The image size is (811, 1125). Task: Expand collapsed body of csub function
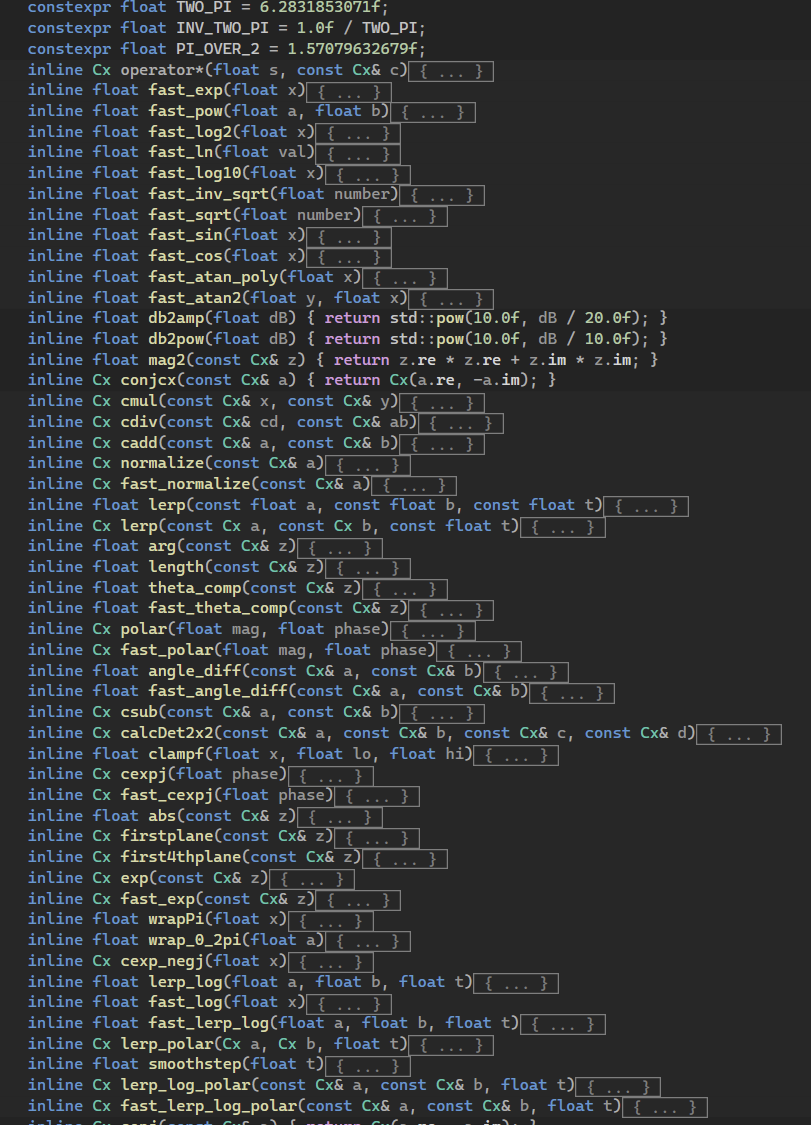pos(442,713)
